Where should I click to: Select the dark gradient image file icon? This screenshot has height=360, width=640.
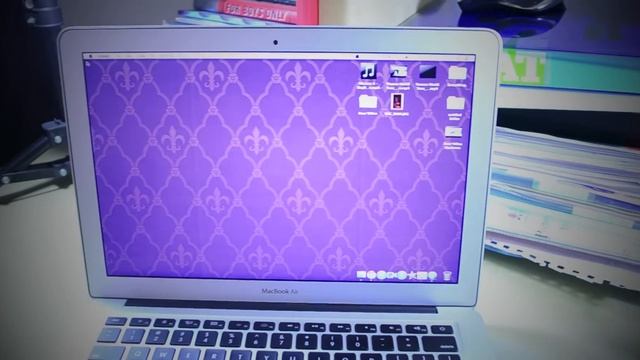click(427, 73)
